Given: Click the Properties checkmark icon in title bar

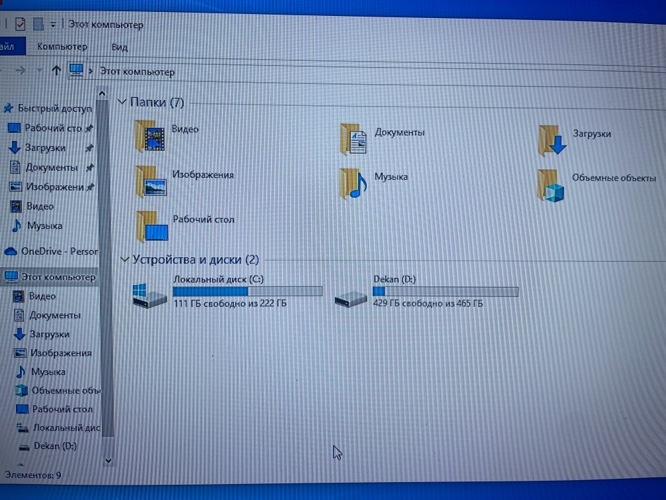Looking at the screenshot, I should [20, 24].
